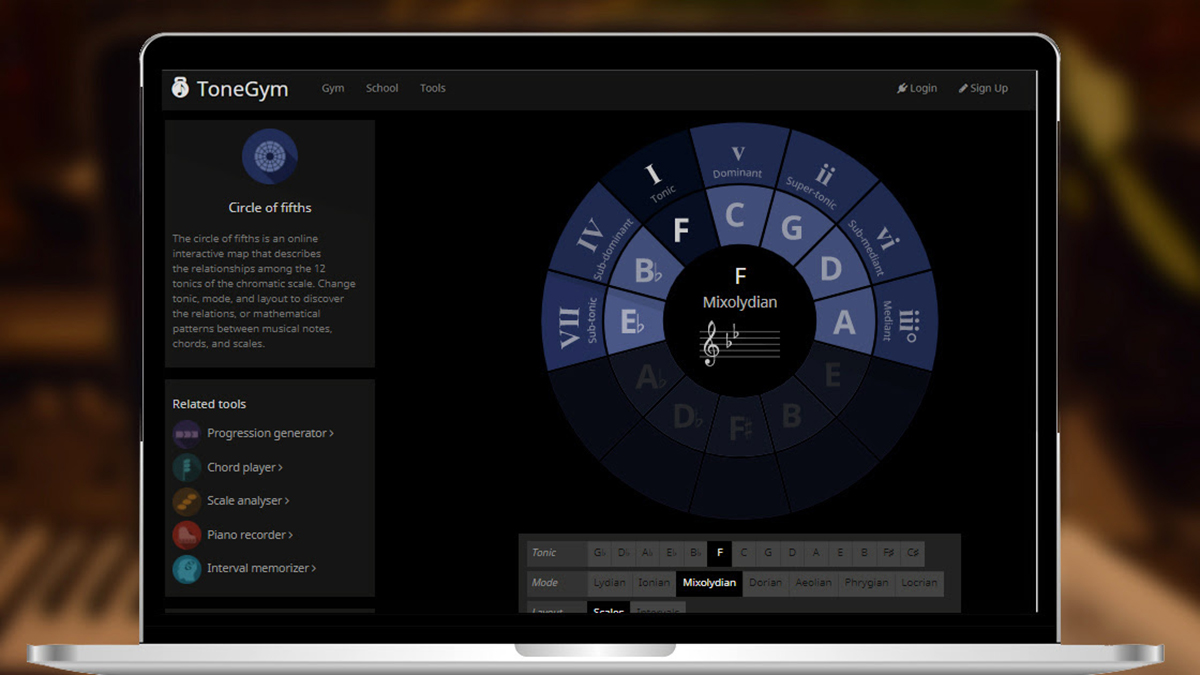The width and height of the screenshot is (1200, 675).
Task: Open the Tools menu in the navbar
Action: pos(433,88)
